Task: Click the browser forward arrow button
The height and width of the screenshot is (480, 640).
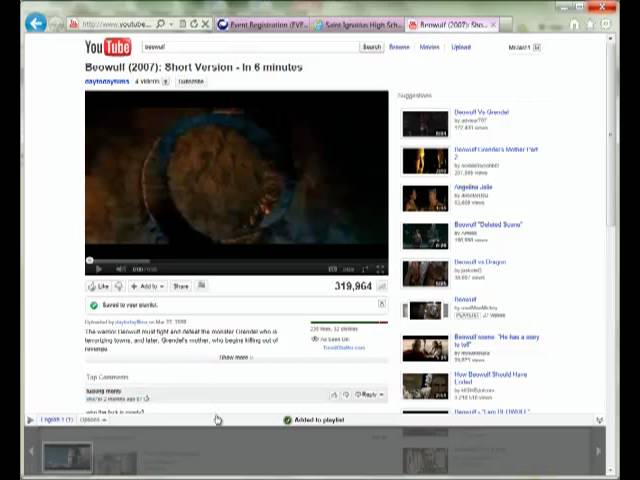Action: (56, 24)
